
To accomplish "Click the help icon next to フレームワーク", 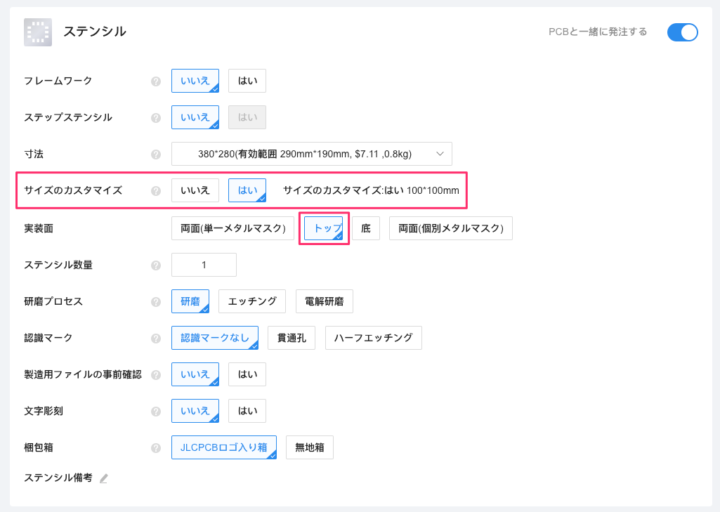I will (x=156, y=81).
